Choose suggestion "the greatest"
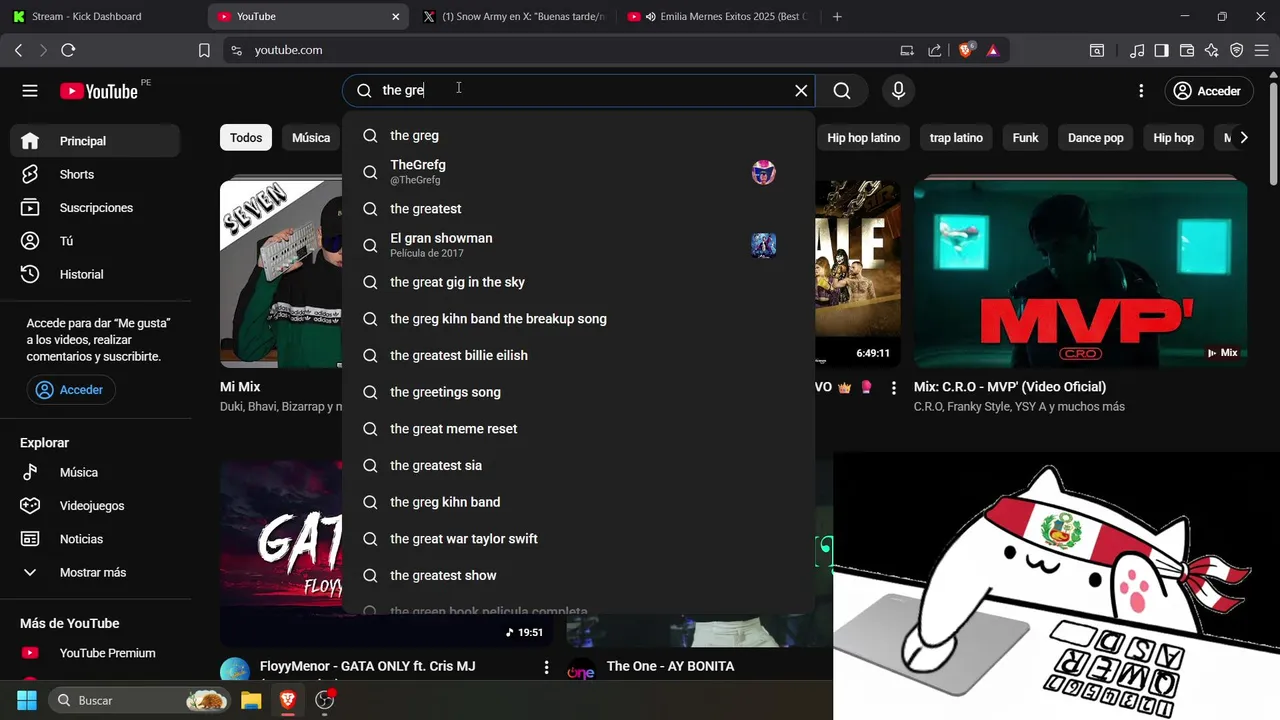 pyautogui.click(x=578, y=209)
